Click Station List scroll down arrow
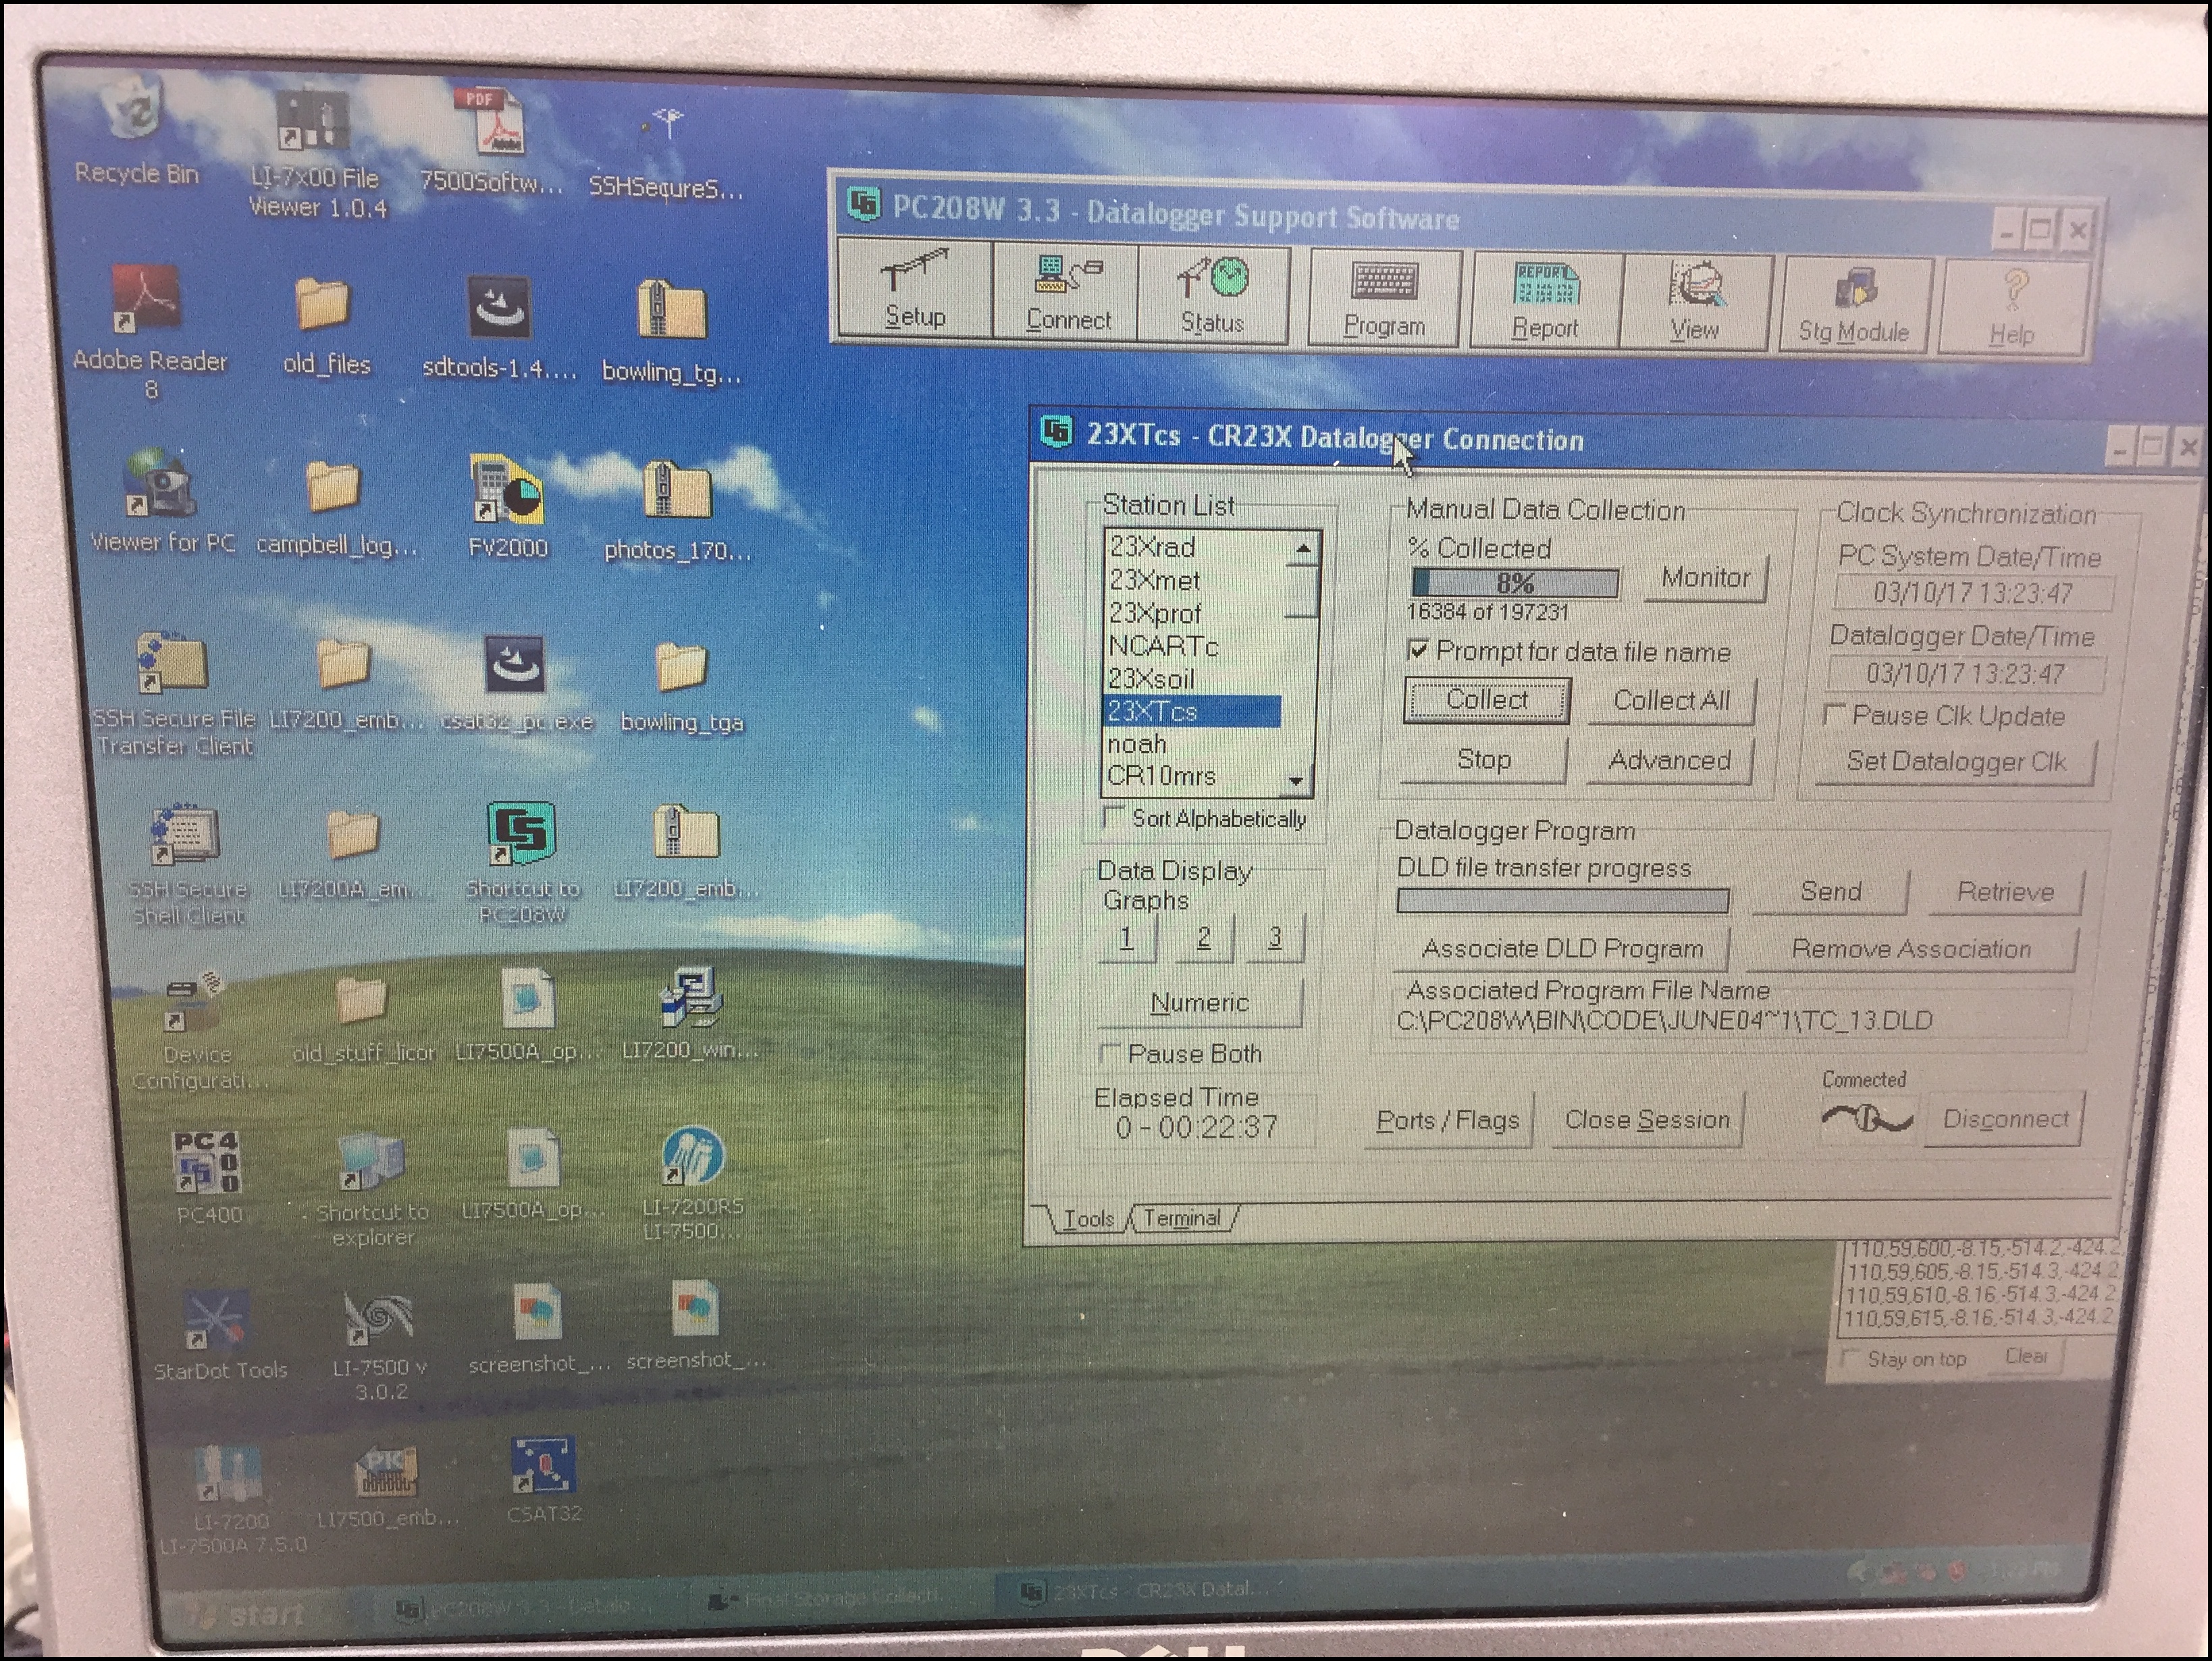 point(1296,781)
